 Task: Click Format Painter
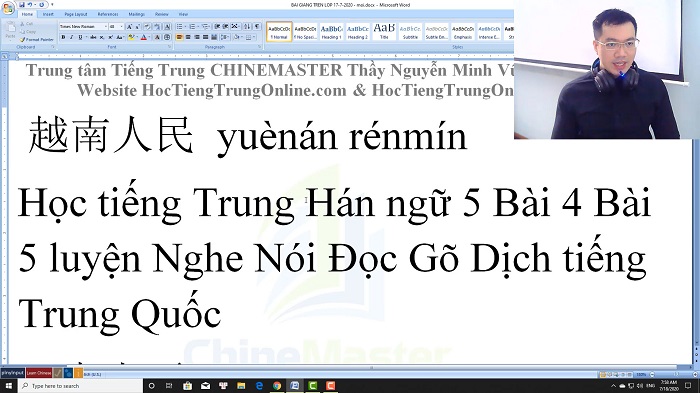[x=37, y=39]
